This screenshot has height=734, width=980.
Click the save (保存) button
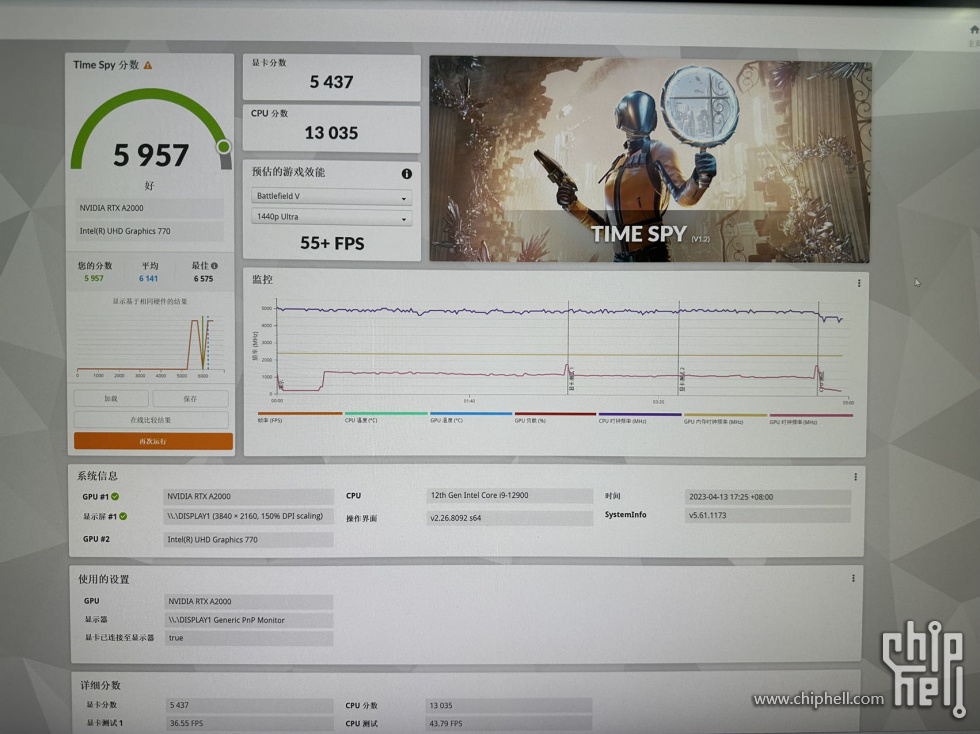pos(190,398)
